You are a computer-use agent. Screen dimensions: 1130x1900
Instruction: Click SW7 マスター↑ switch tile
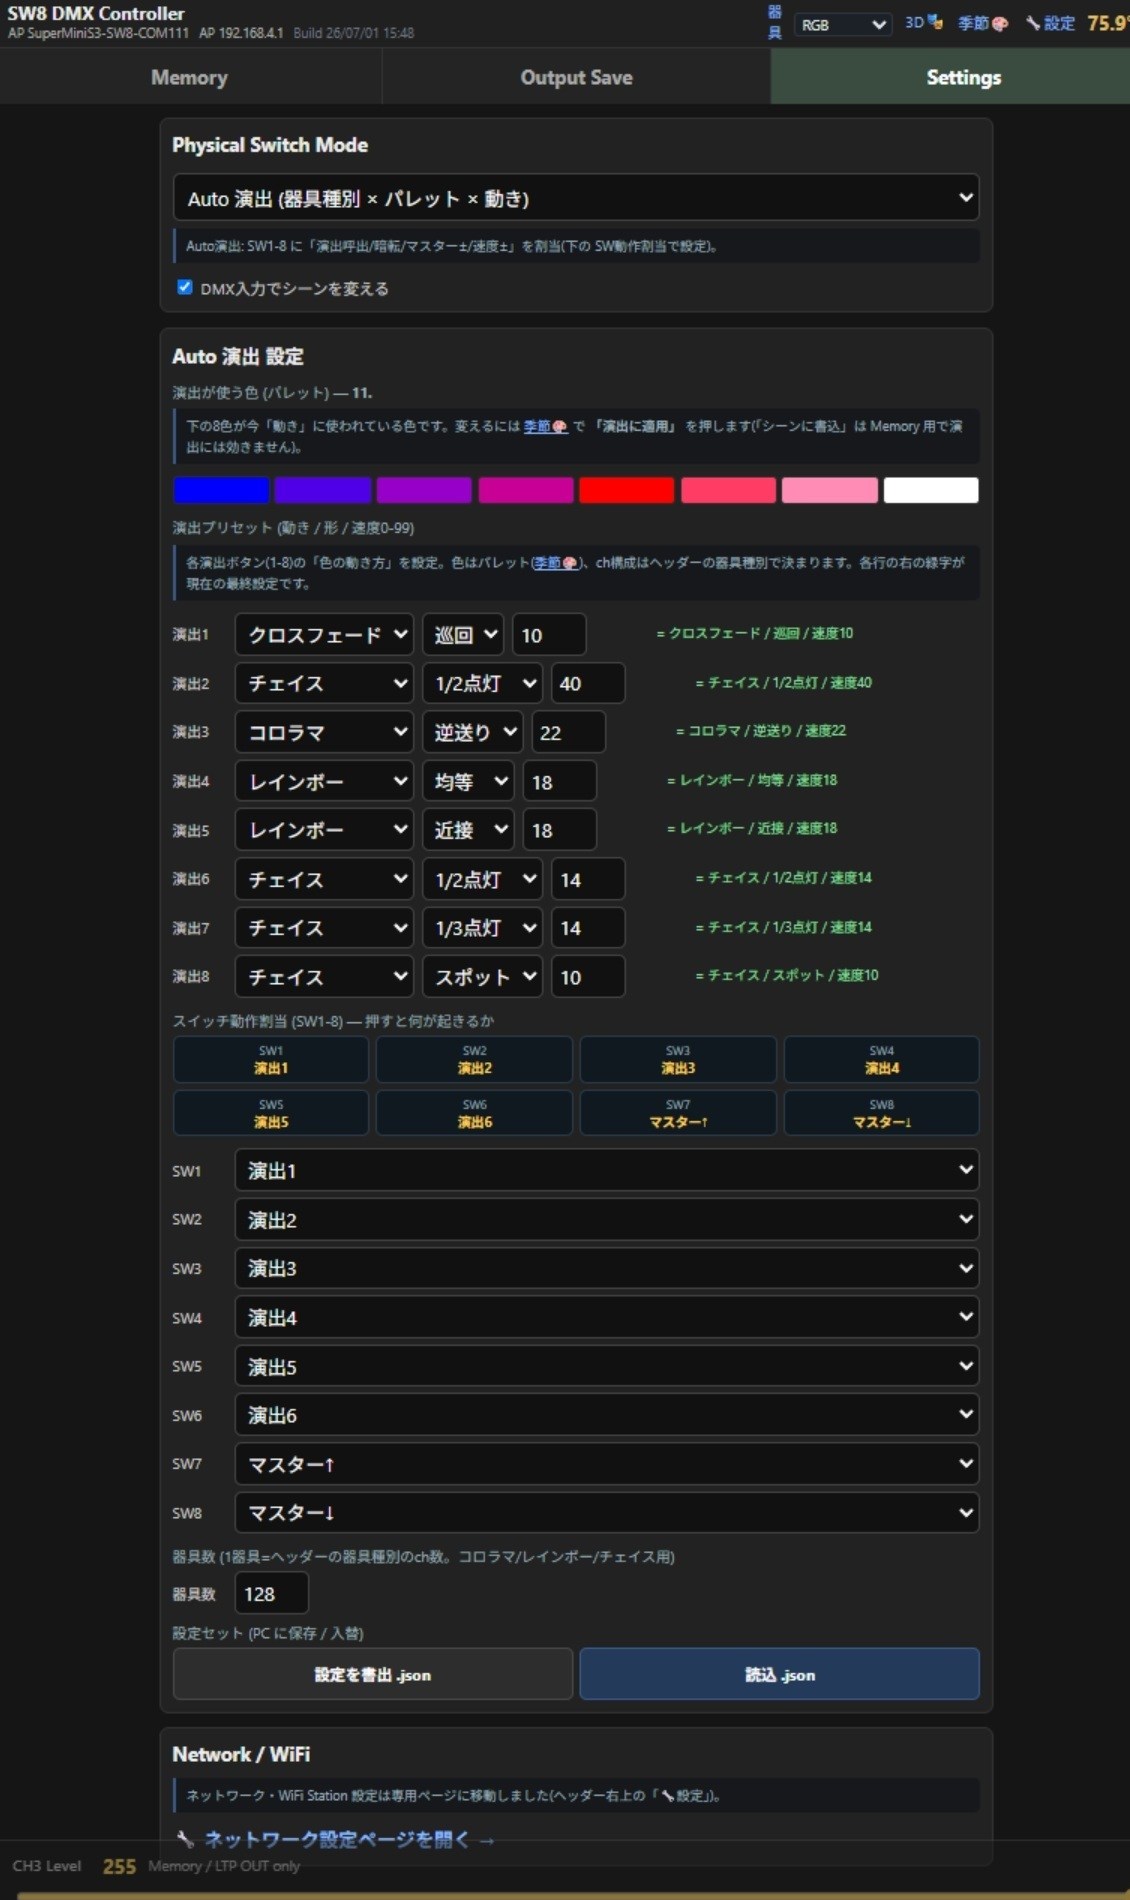click(x=678, y=1113)
